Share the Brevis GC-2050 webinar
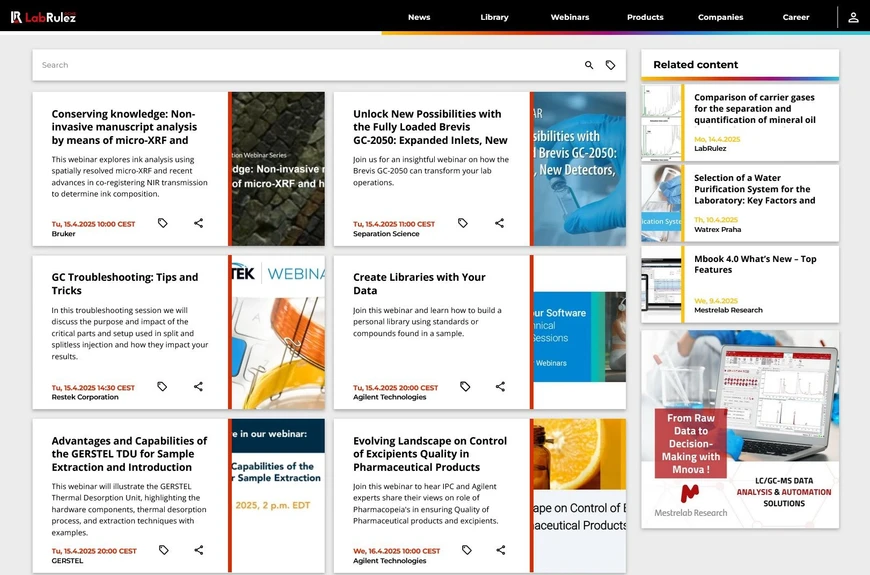The width and height of the screenshot is (870, 575). [x=499, y=223]
